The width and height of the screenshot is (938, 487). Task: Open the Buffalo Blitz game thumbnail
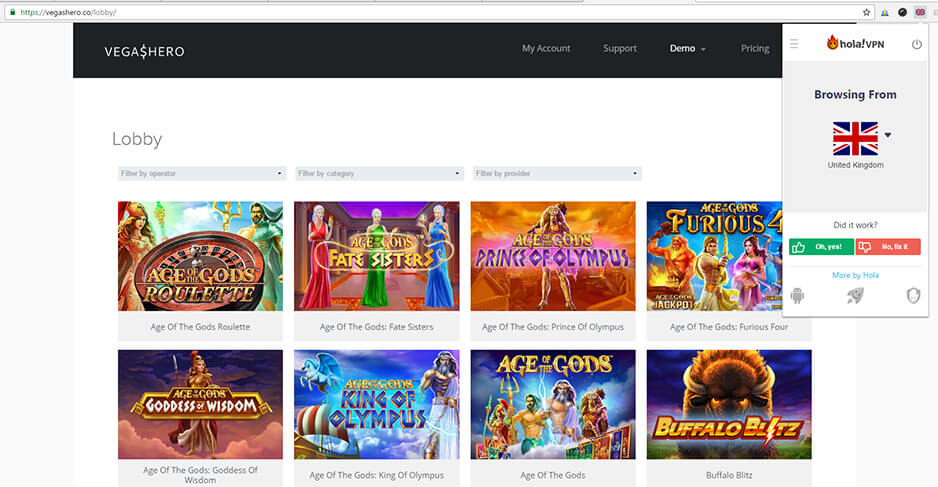pos(729,404)
